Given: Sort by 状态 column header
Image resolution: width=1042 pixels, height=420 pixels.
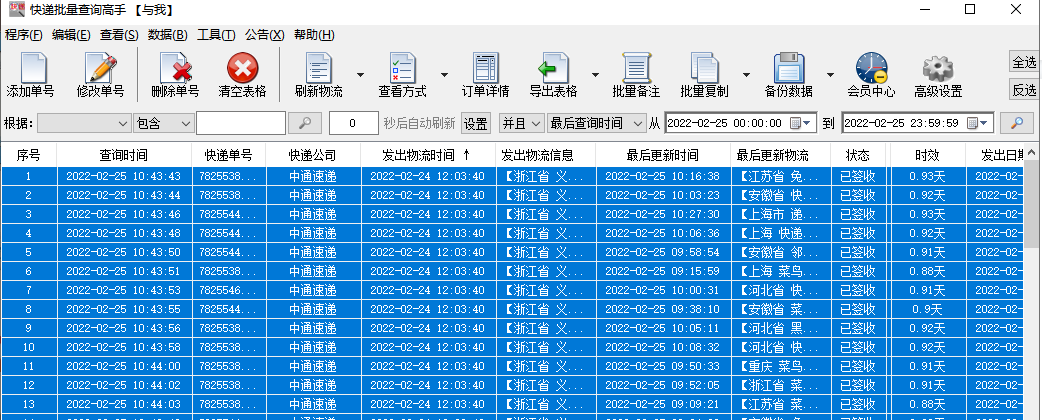Looking at the screenshot, I should click(857, 156).
